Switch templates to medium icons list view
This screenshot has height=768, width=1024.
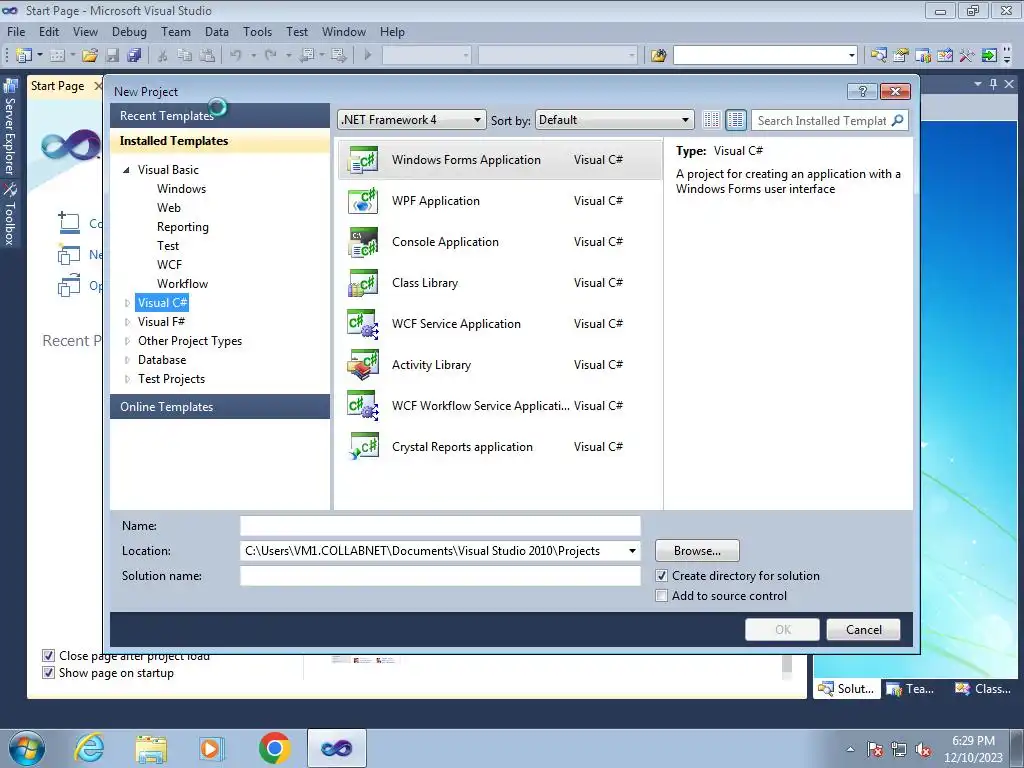735,120
